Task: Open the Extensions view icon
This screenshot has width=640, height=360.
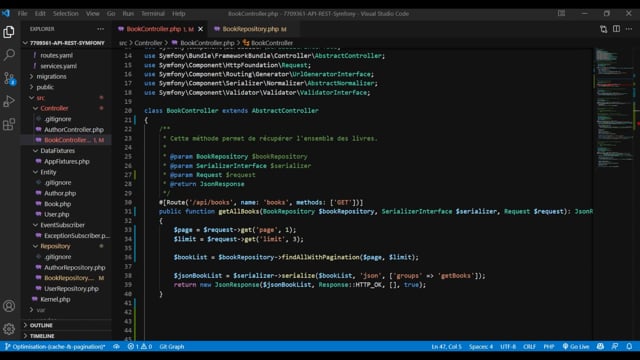Action: click(x=9, y=124)
